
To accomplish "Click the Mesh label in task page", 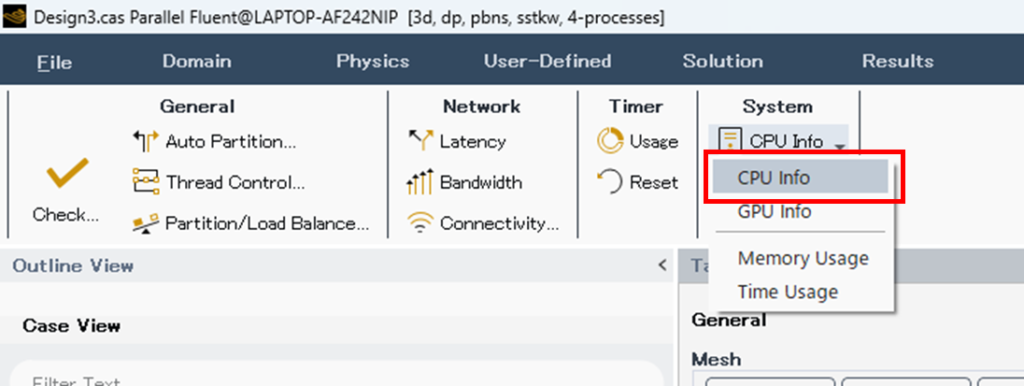I will click(x=716, y=359).
